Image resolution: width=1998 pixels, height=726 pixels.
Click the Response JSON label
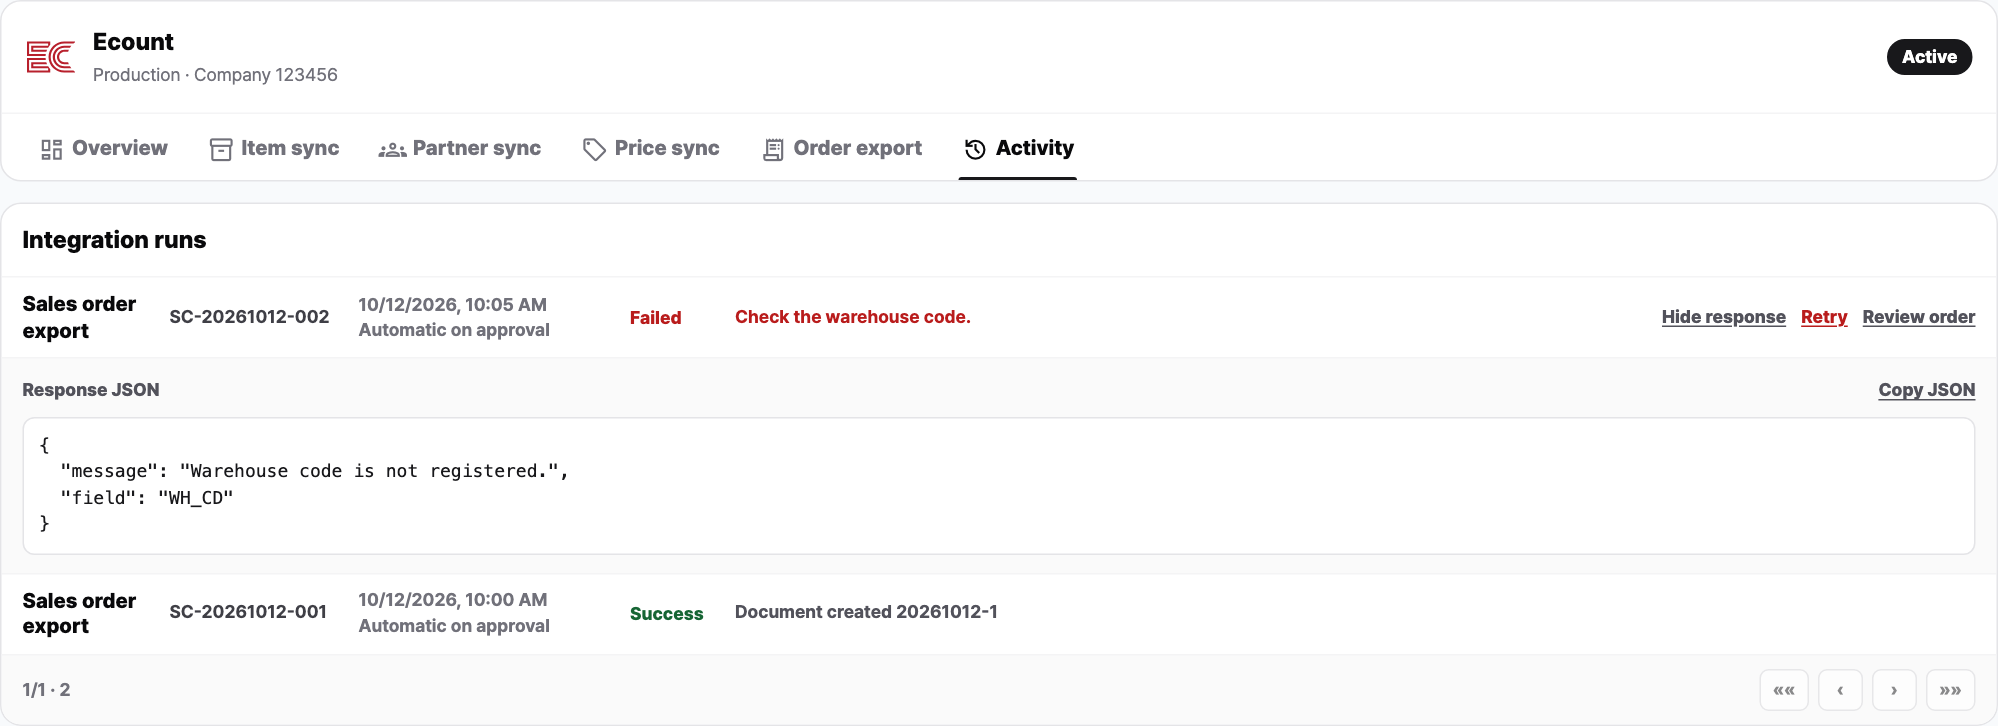[91, 390]
